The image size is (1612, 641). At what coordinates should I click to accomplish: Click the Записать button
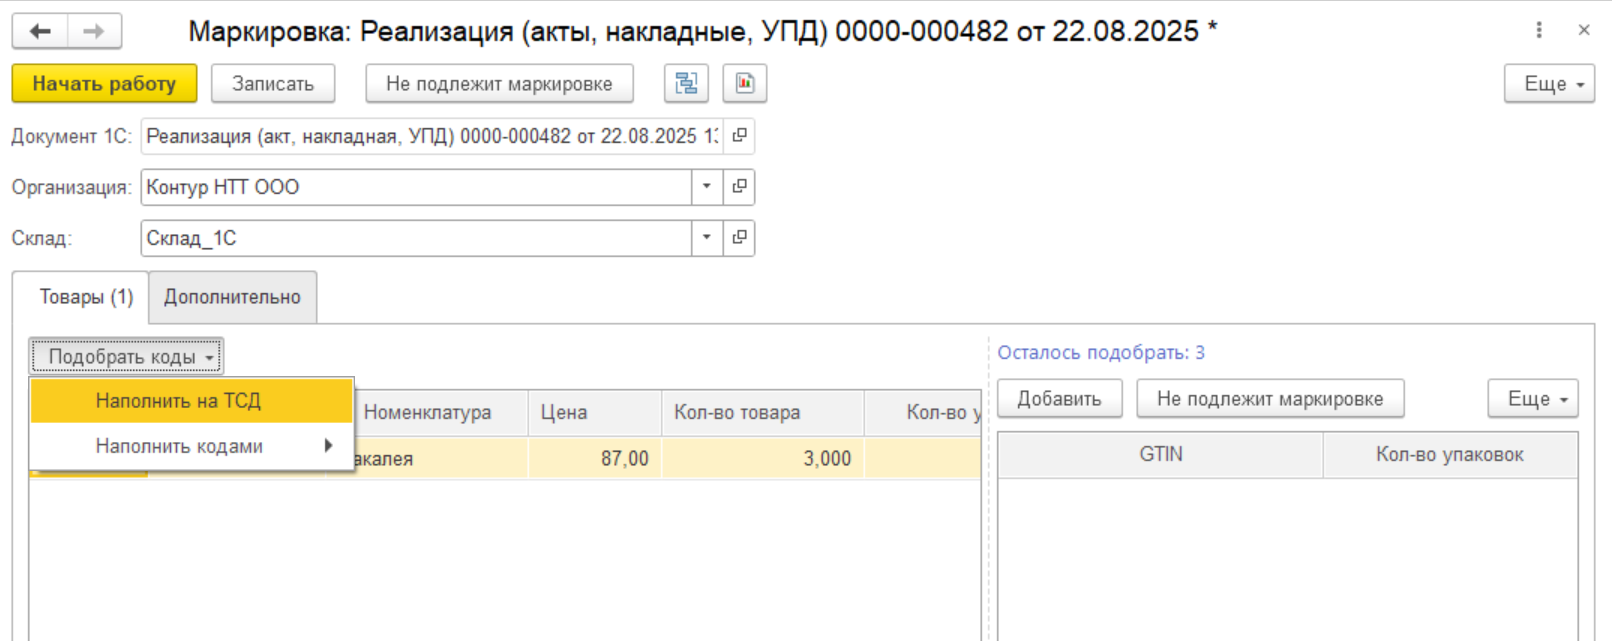coord(273,84)
